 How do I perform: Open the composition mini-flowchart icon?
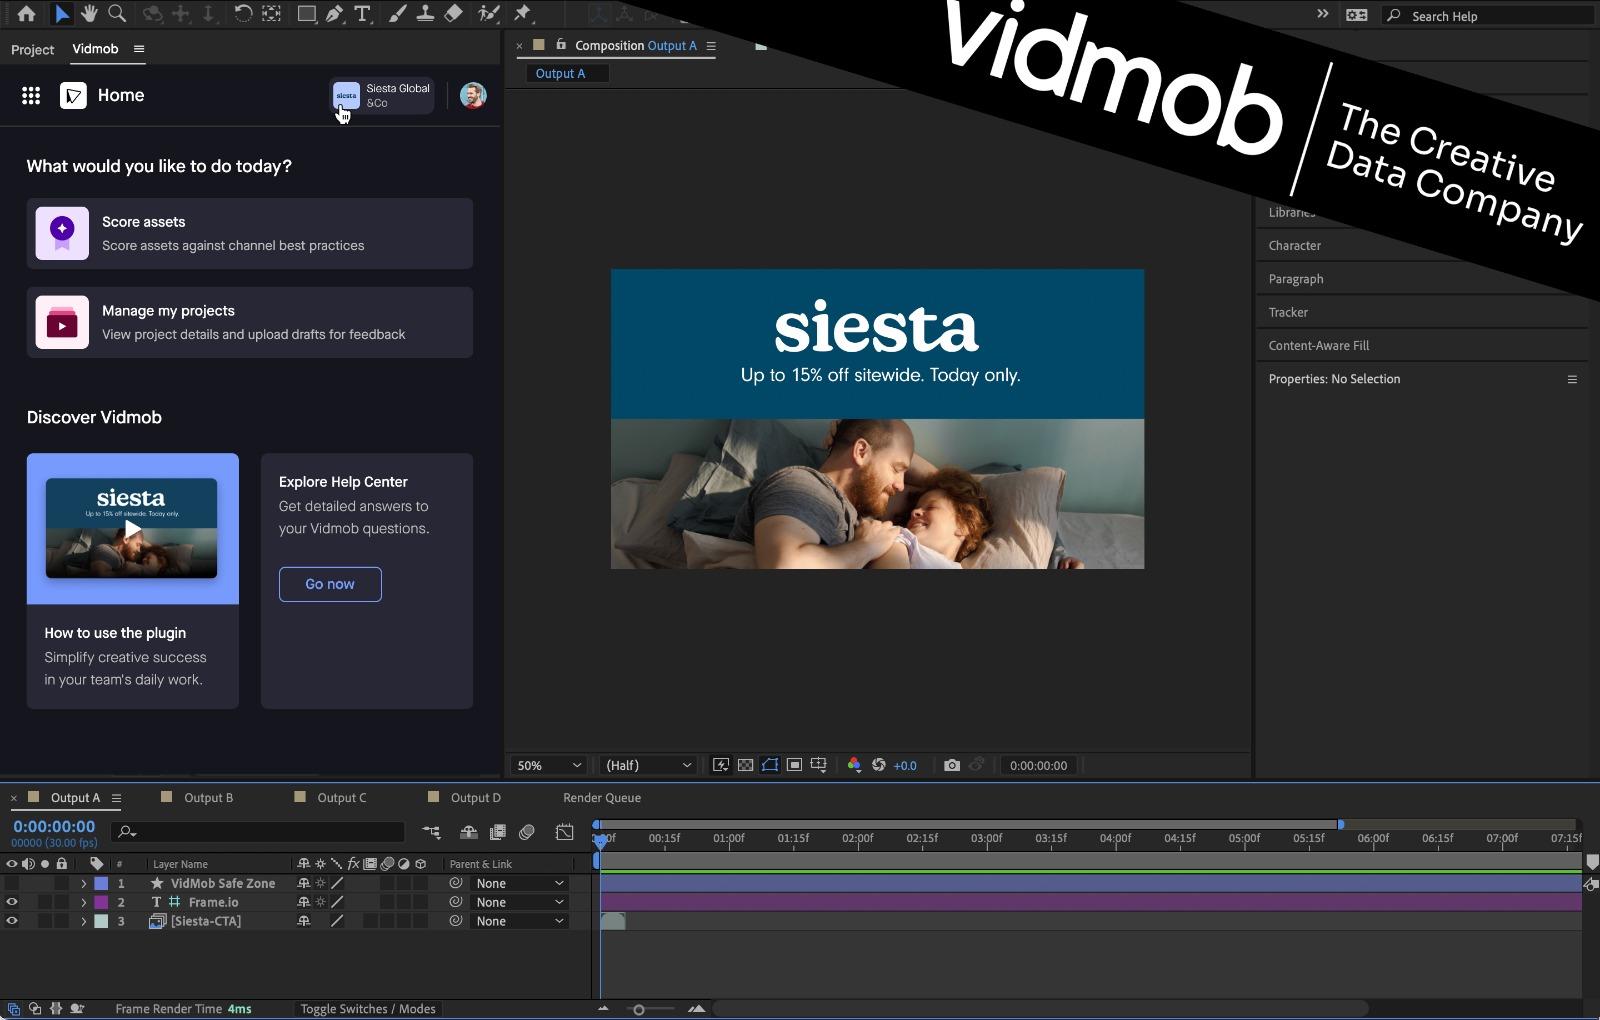tap(431, 832)
